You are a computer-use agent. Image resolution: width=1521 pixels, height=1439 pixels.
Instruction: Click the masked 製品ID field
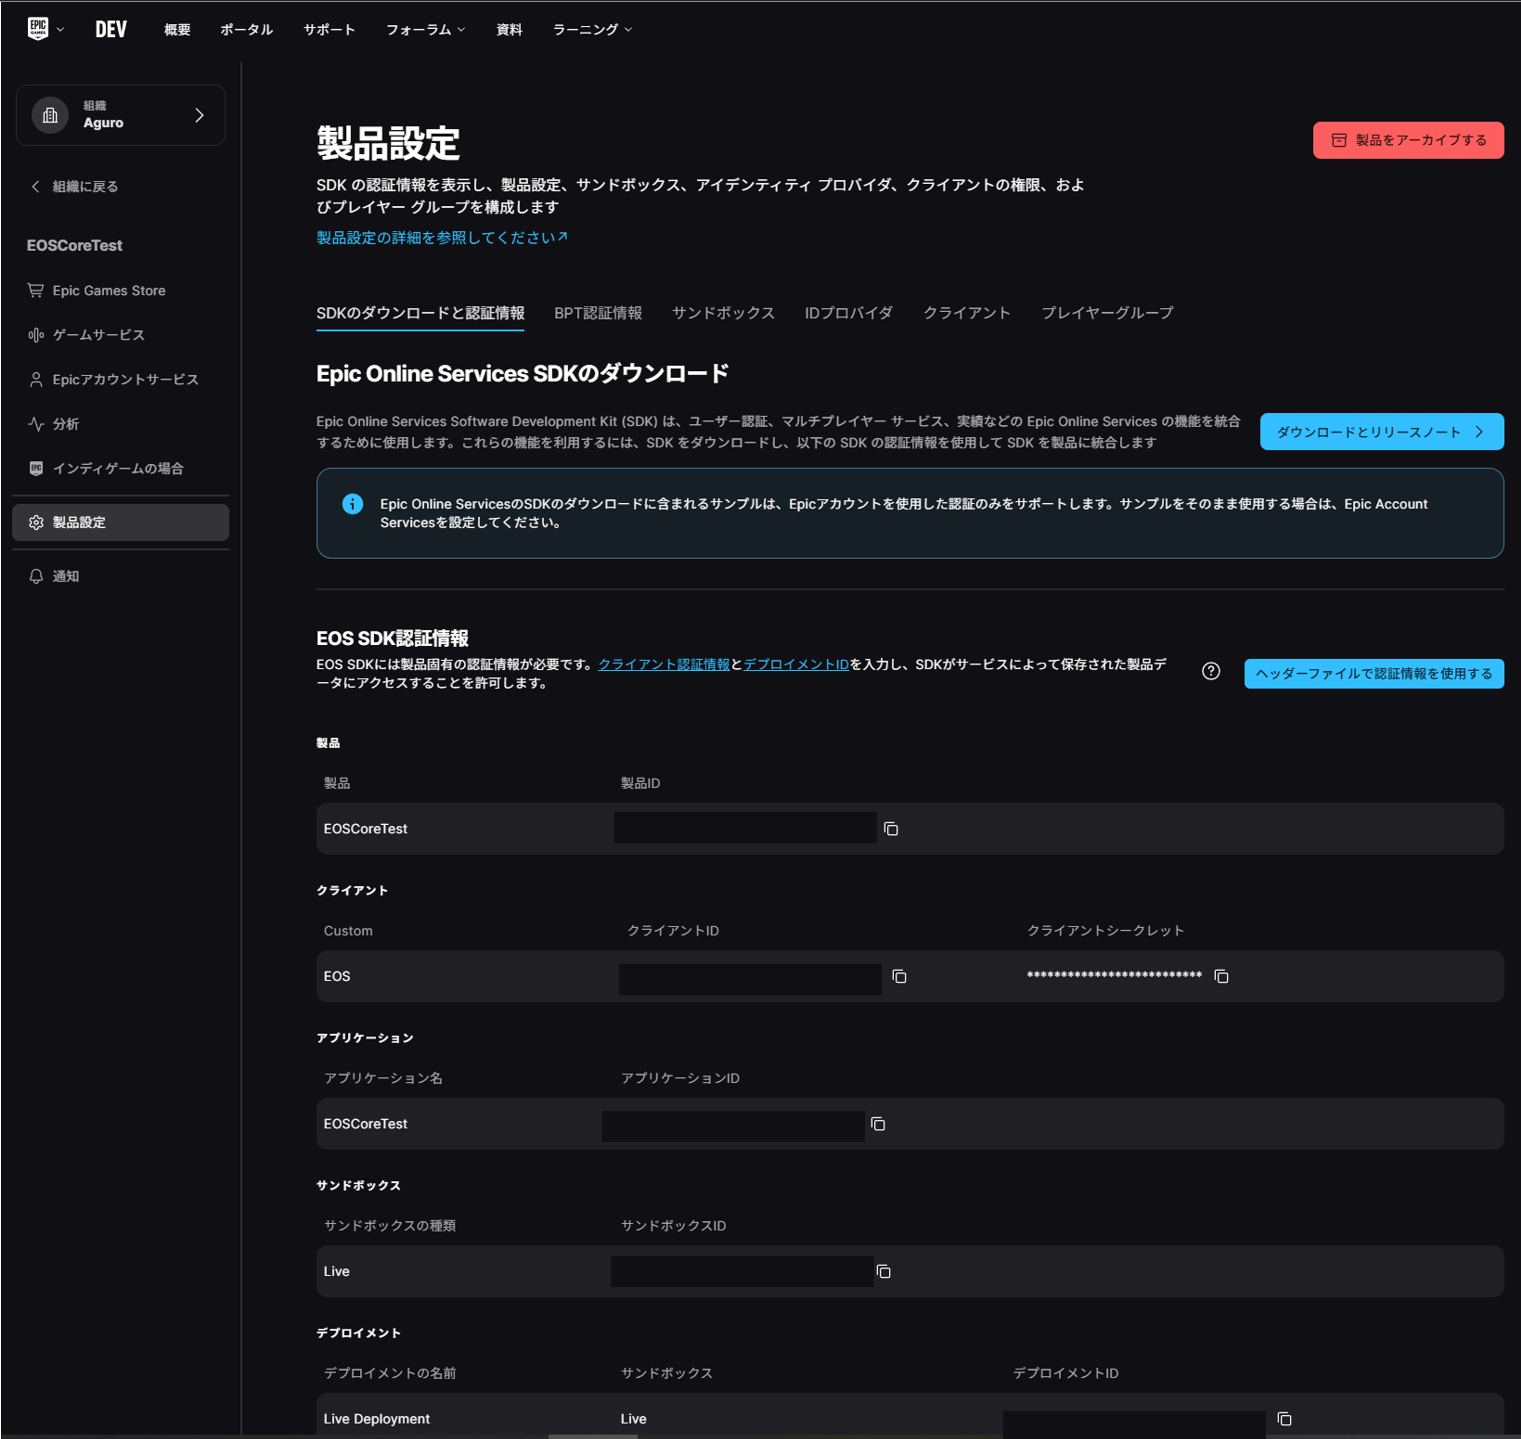click(745, 827)
